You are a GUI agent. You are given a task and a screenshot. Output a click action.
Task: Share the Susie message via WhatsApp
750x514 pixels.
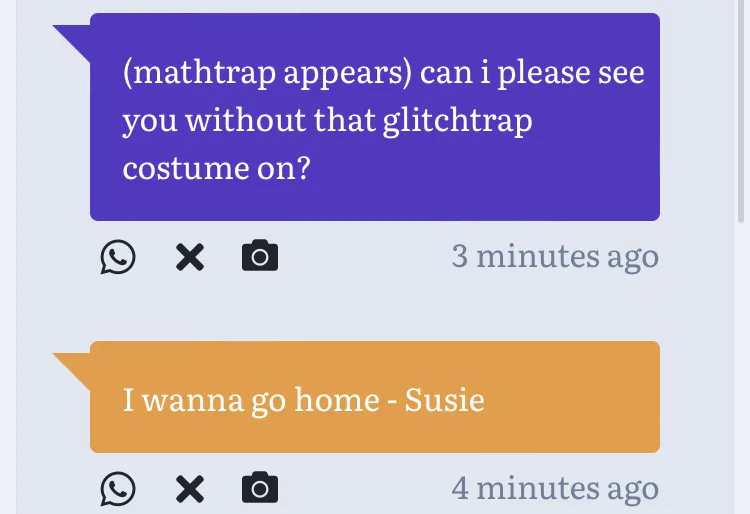118,488
